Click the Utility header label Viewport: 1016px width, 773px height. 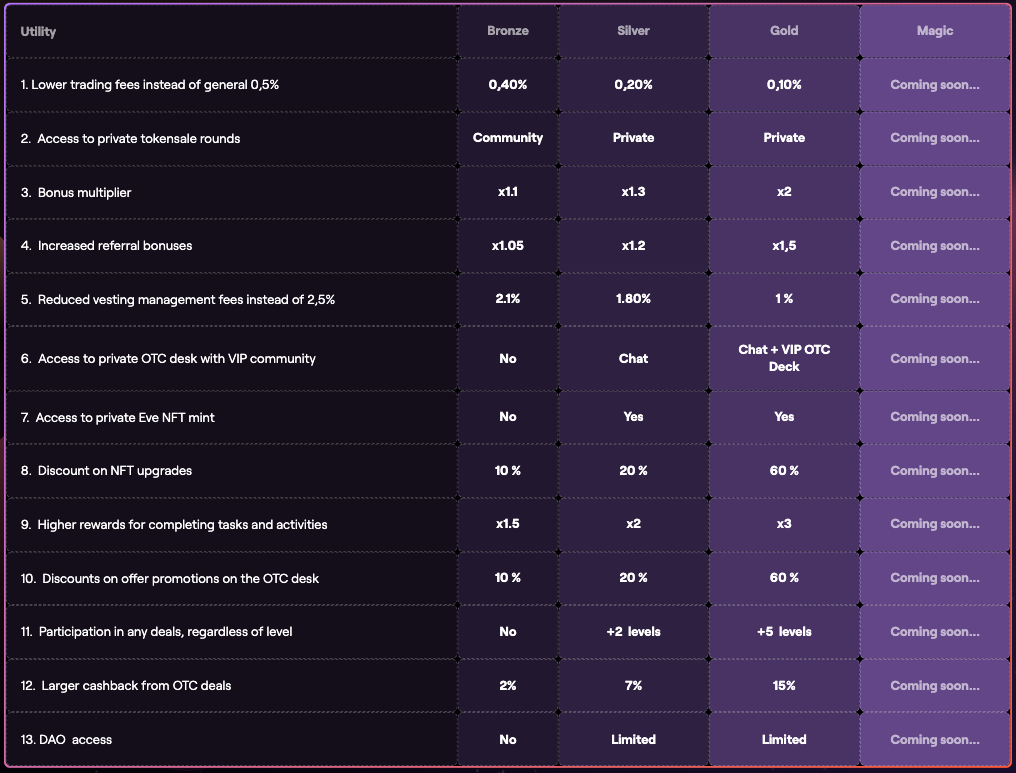(38, 31)
